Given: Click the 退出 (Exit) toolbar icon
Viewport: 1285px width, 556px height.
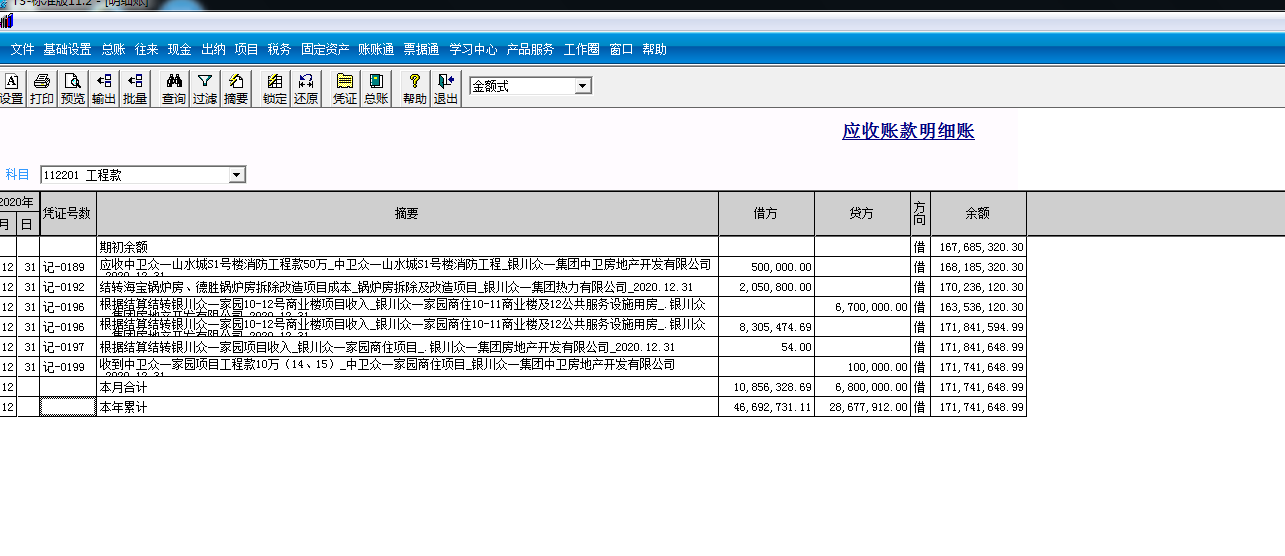Looking at the screenshot, I should click(446, 89).
